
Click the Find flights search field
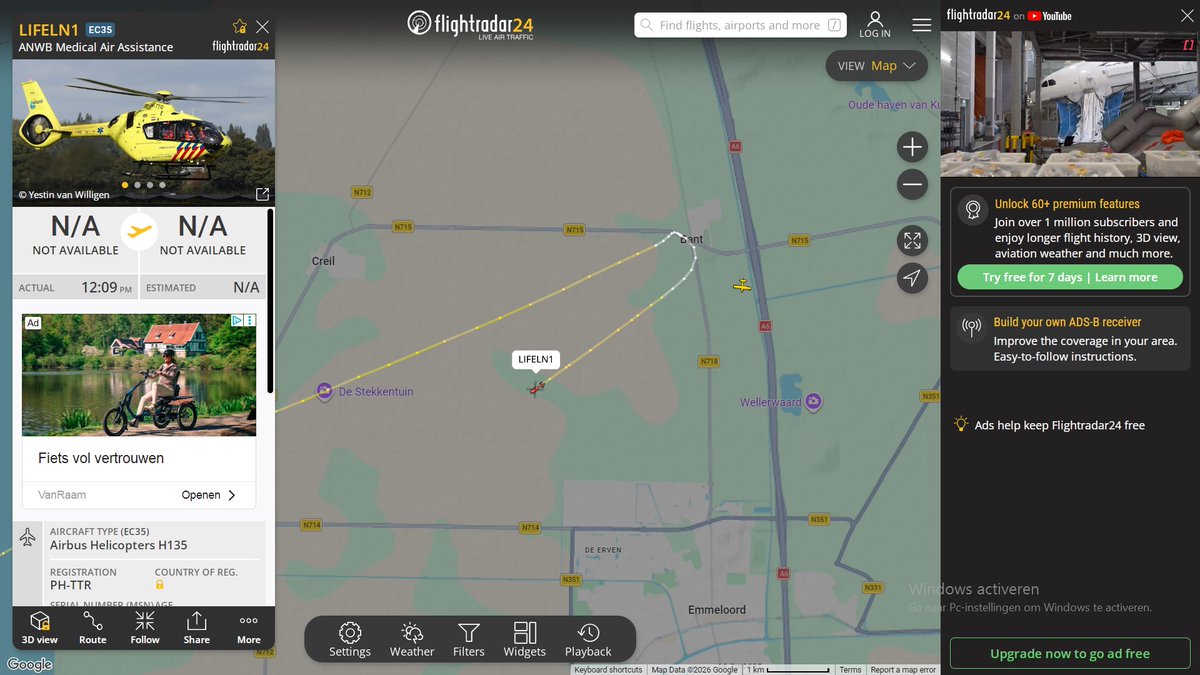pos(740,25)
